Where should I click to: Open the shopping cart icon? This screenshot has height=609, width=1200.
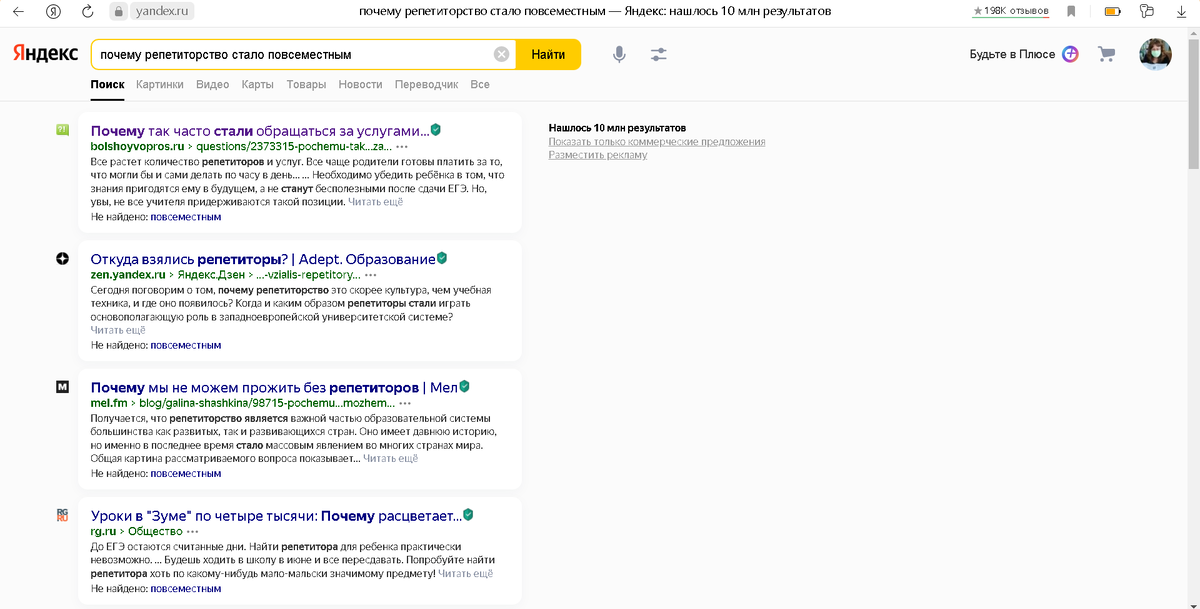click(x=1106, y=54)
